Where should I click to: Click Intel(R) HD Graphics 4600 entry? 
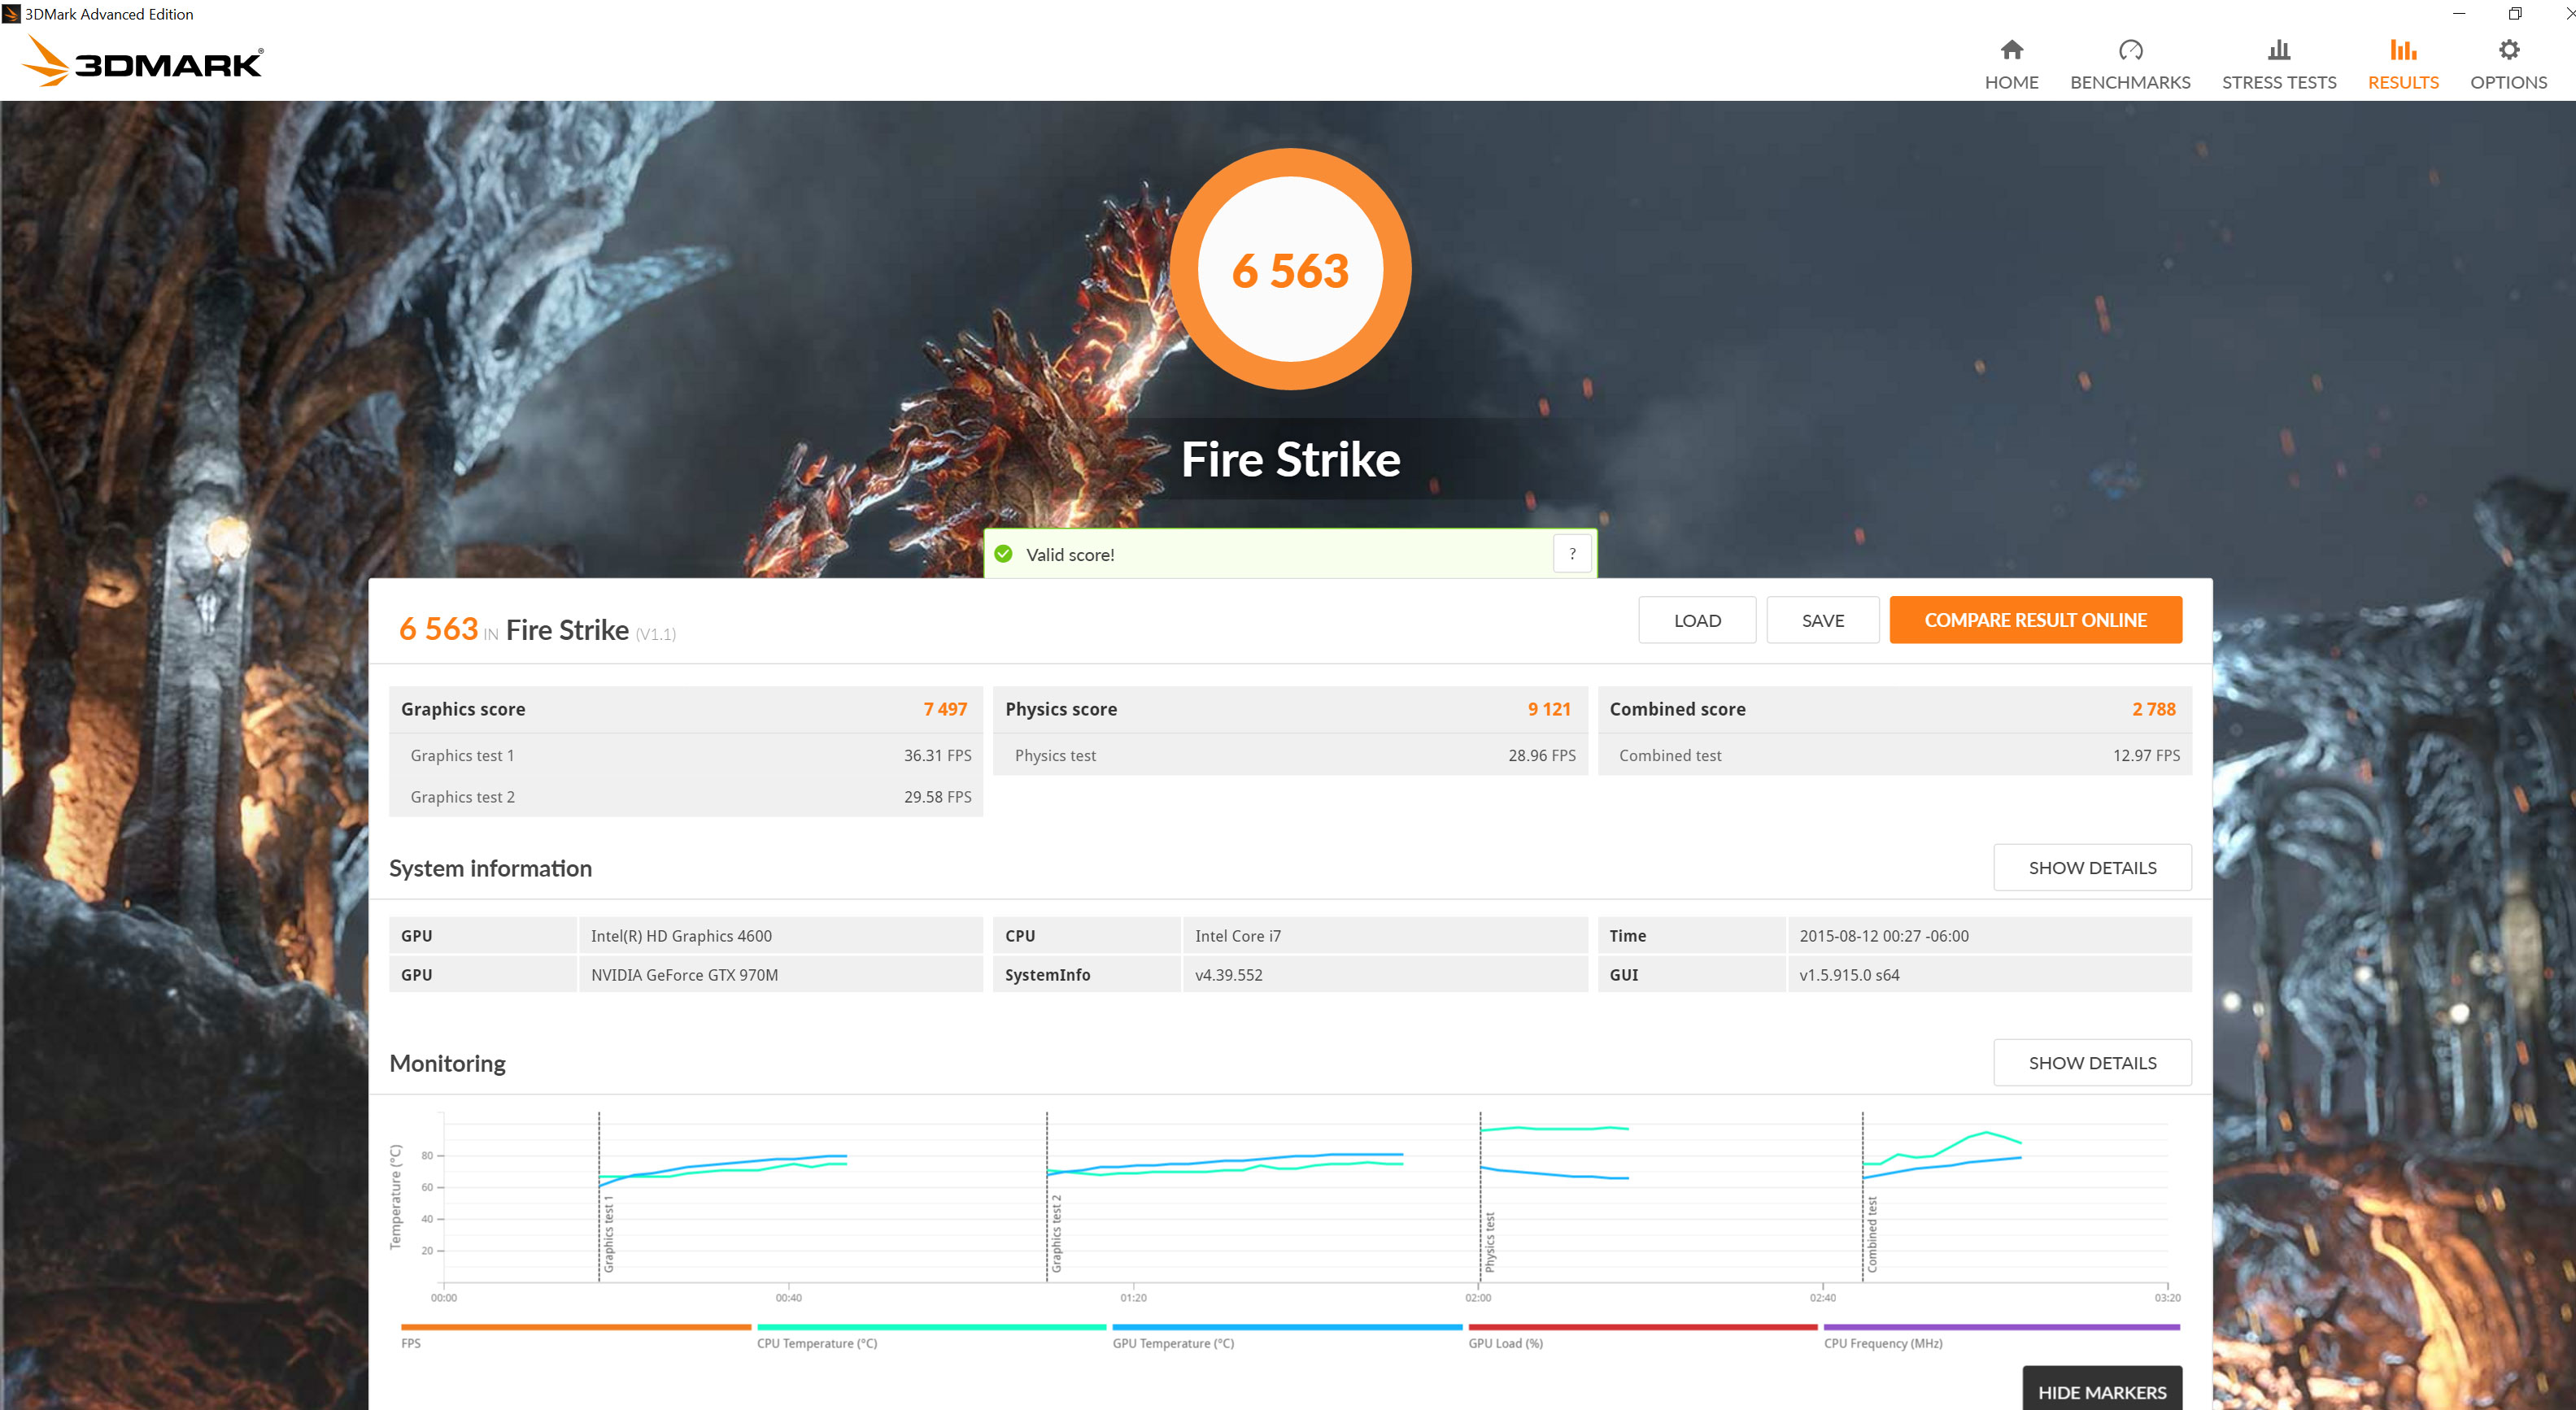coord(681,935)
